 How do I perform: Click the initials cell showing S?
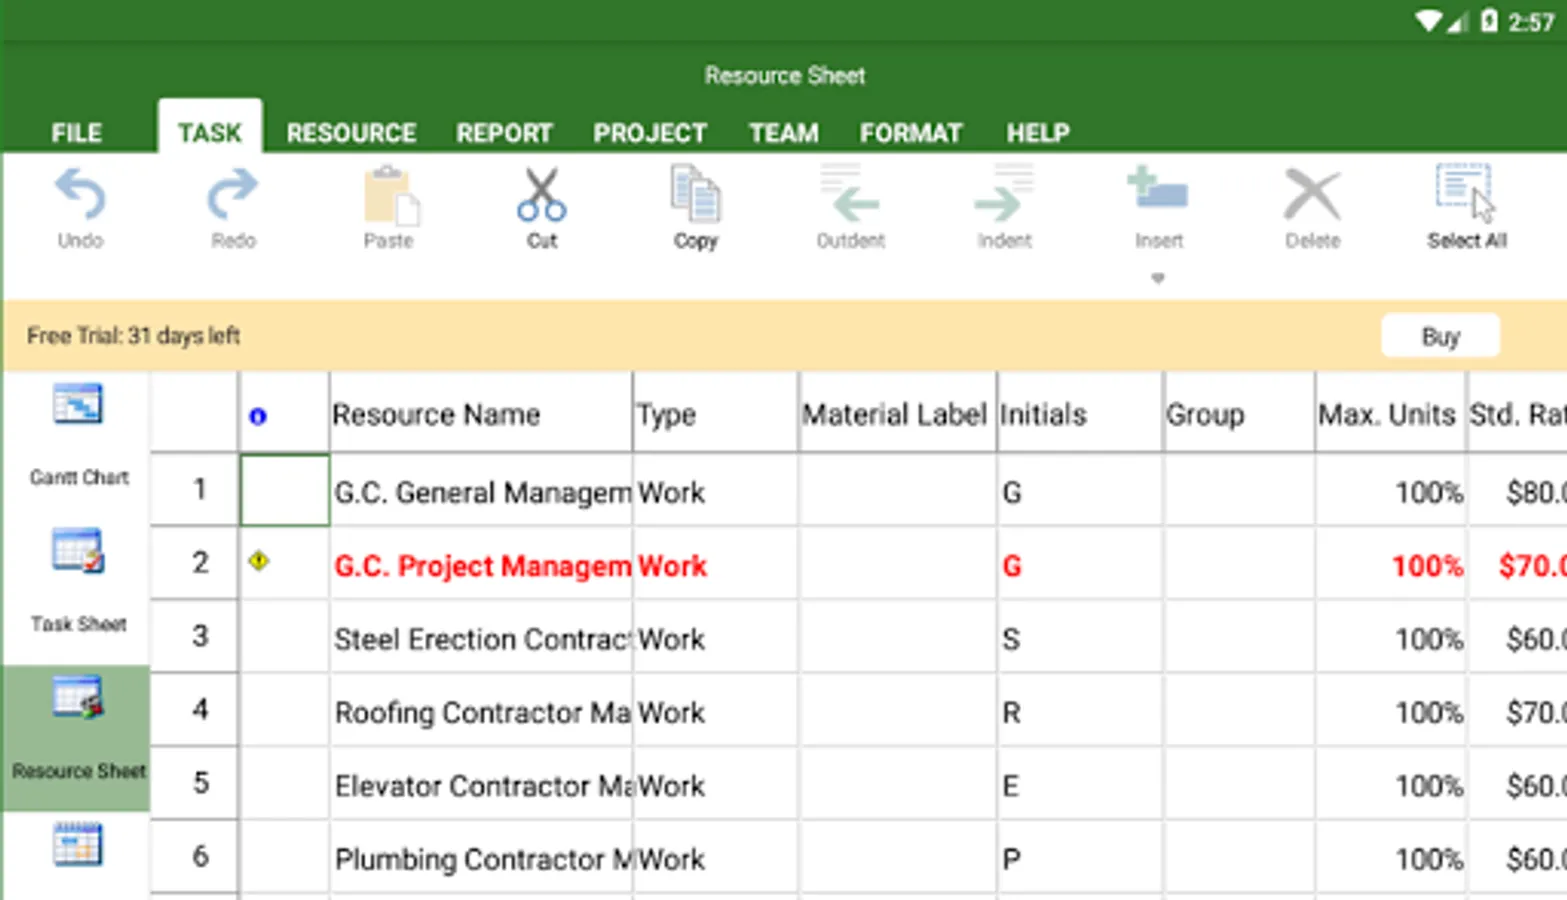(x=1080, y=637)
